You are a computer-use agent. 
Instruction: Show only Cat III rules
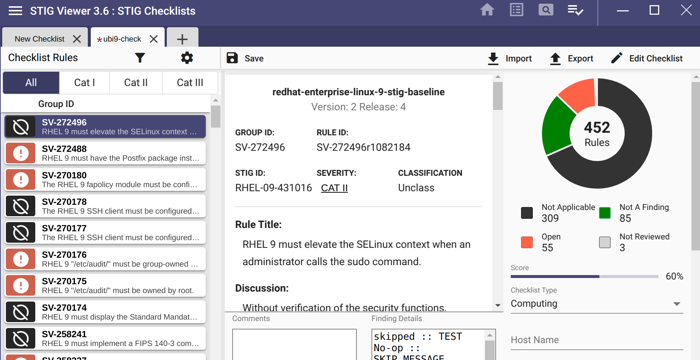click(190, 83)
